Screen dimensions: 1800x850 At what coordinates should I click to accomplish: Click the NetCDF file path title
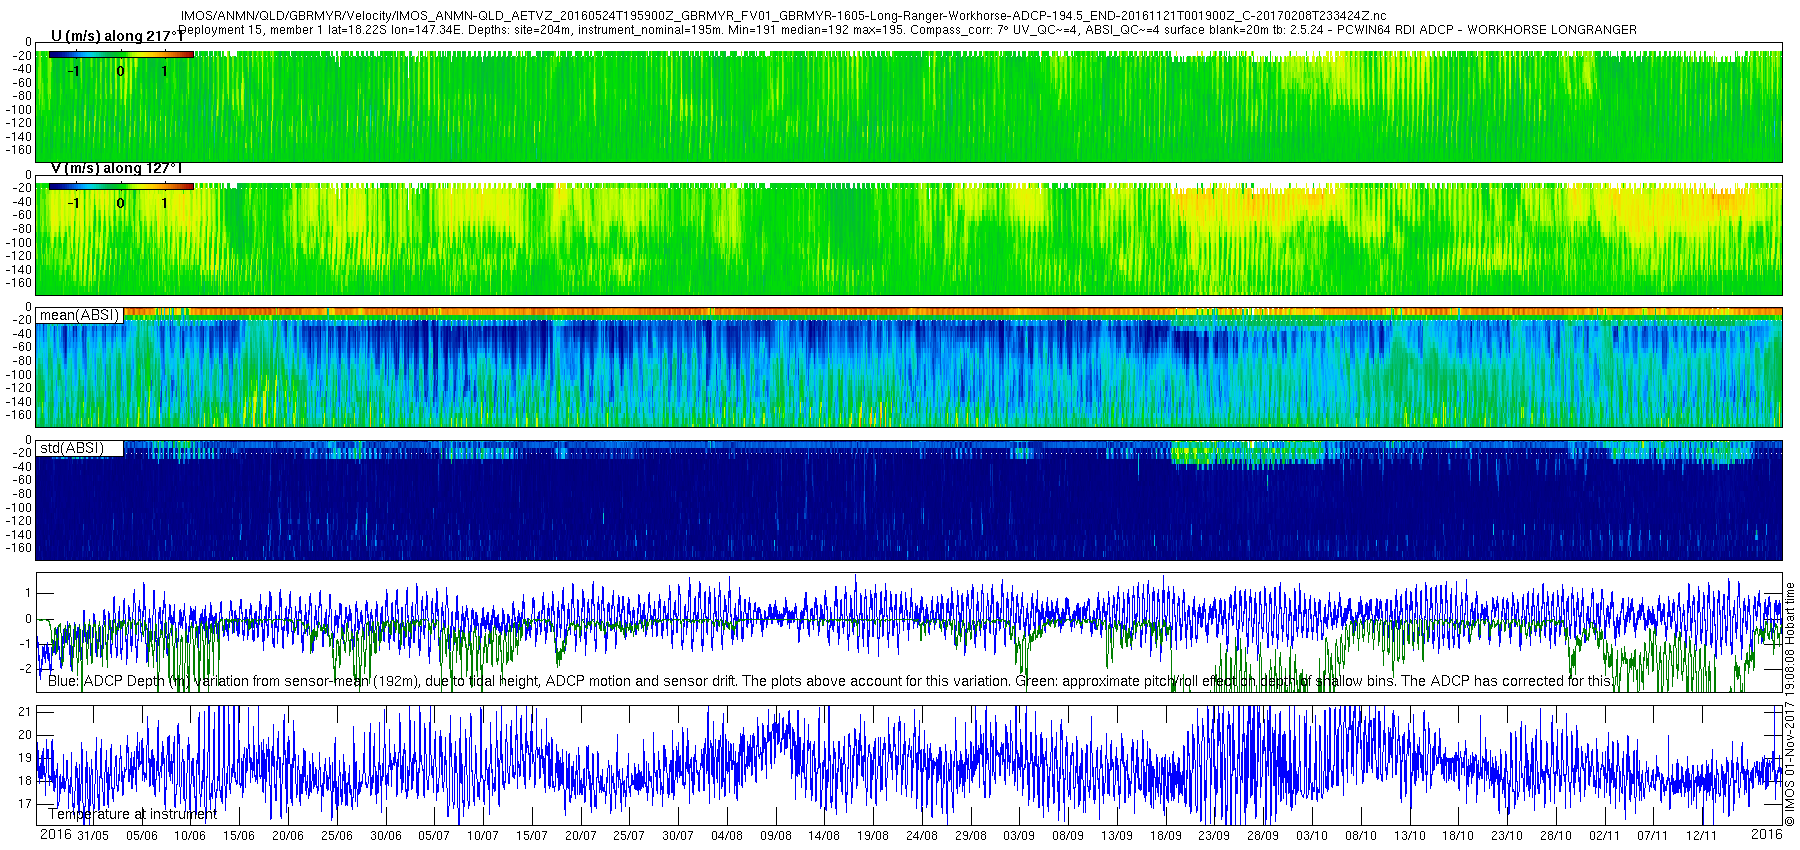pyautogui.click(x=783, y=16)
